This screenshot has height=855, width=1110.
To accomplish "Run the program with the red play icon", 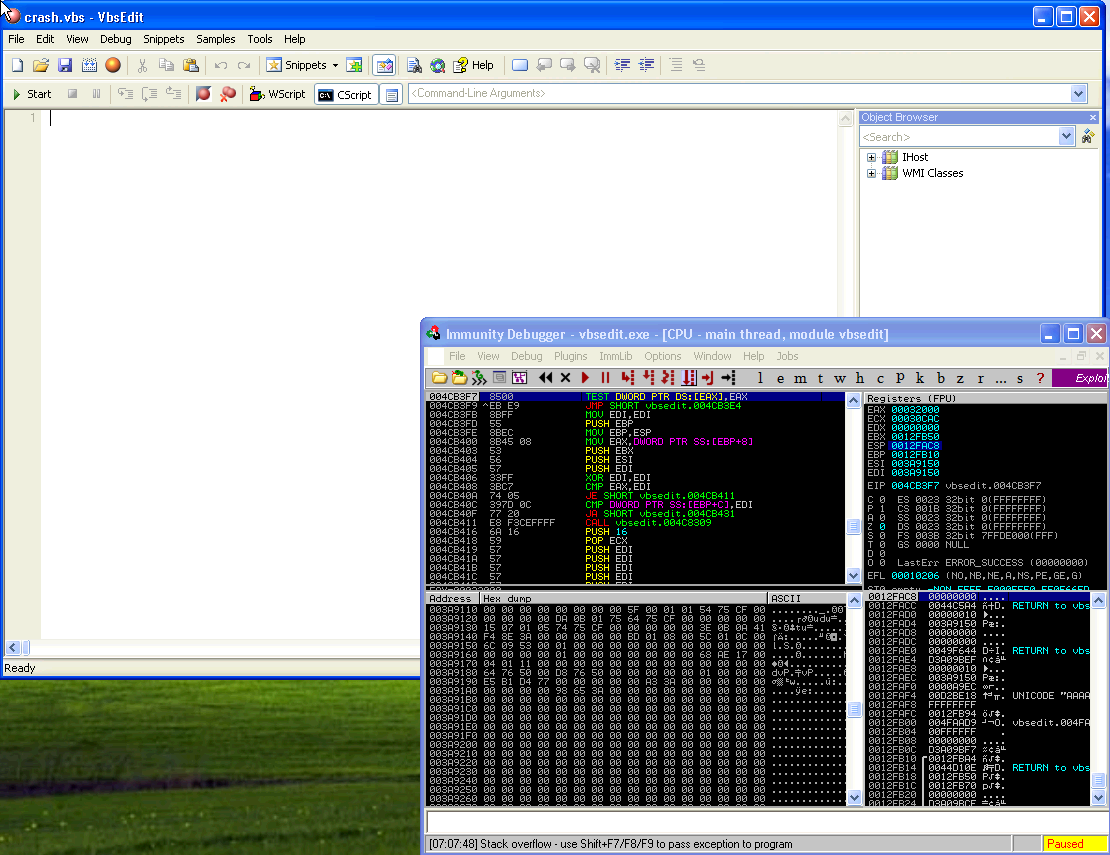I will 585,378.
